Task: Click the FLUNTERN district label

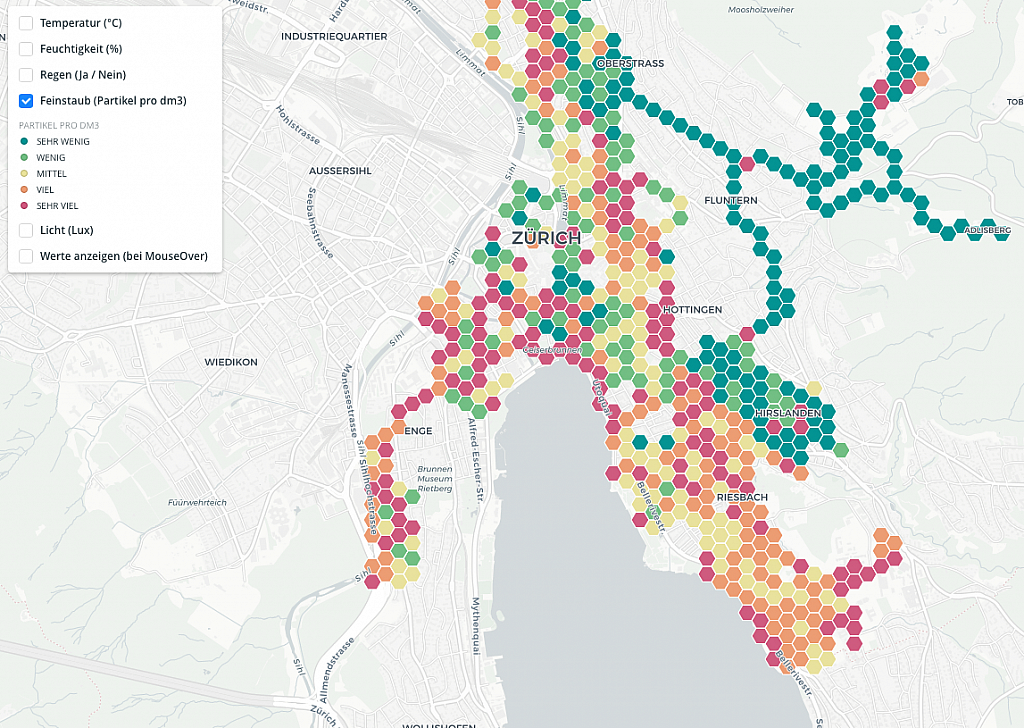Action: pos(731,201)
